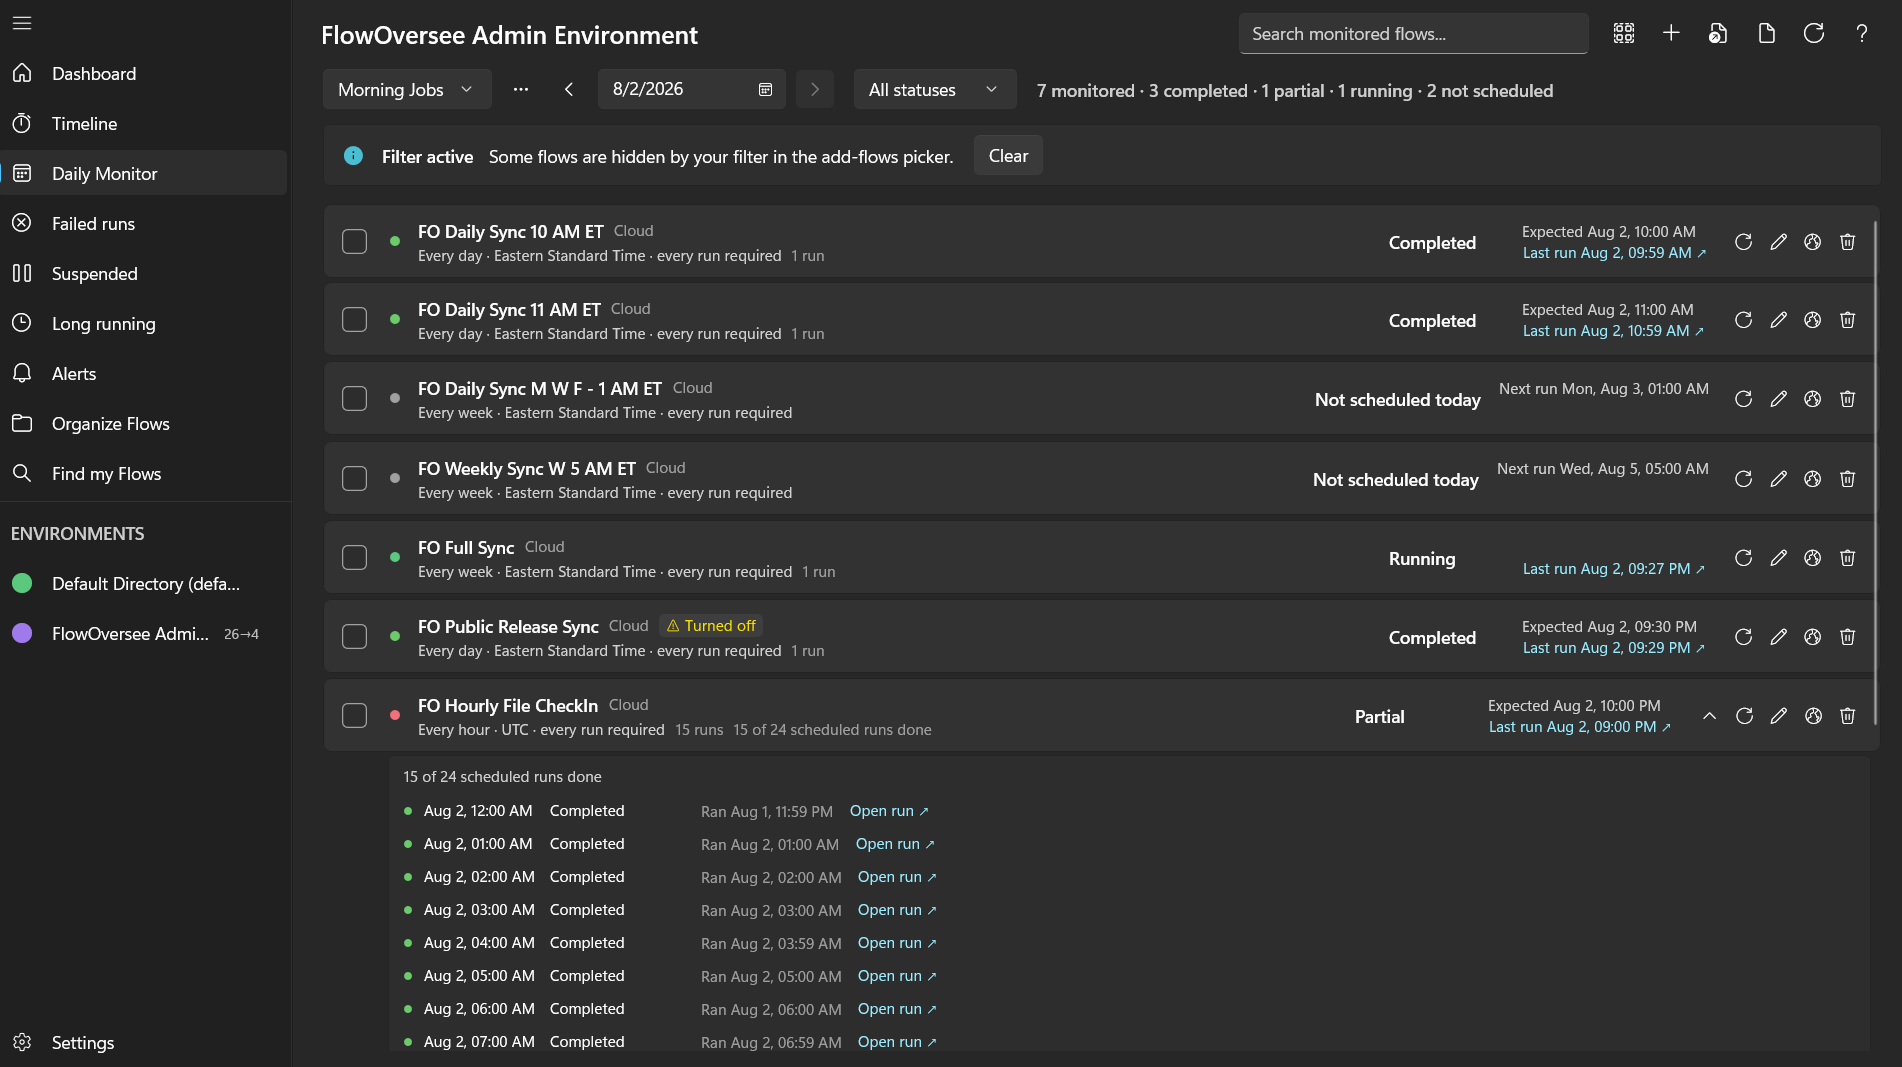1902x1067 pixels.
Task: Refresh the FO Full Sync row
Action: [x=1744, y=558]
